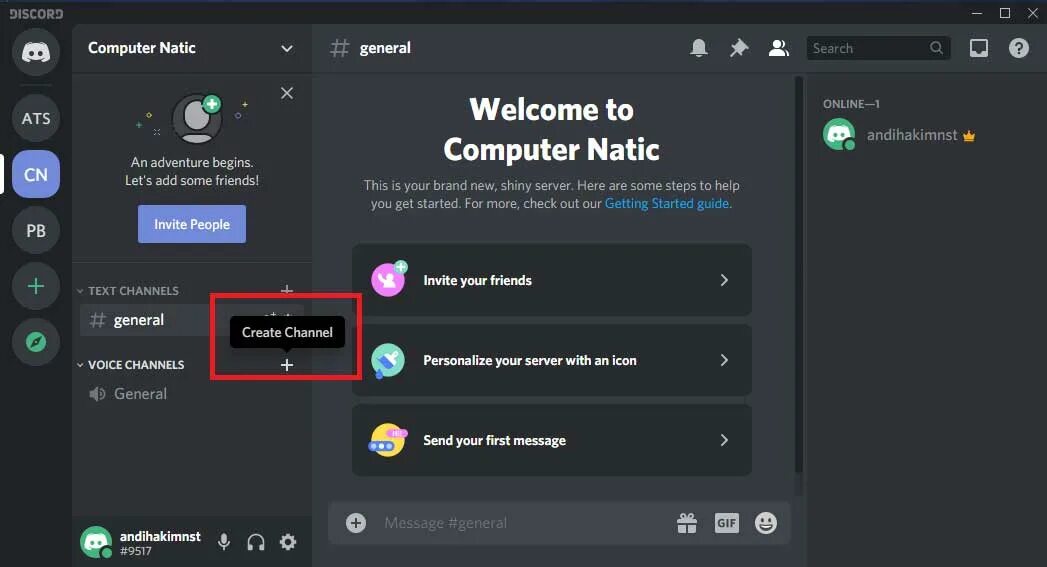Image resolution: width=1047 pixels, height=567 pixels.
Task: Click the Invite People button
Action: (192, 224)
